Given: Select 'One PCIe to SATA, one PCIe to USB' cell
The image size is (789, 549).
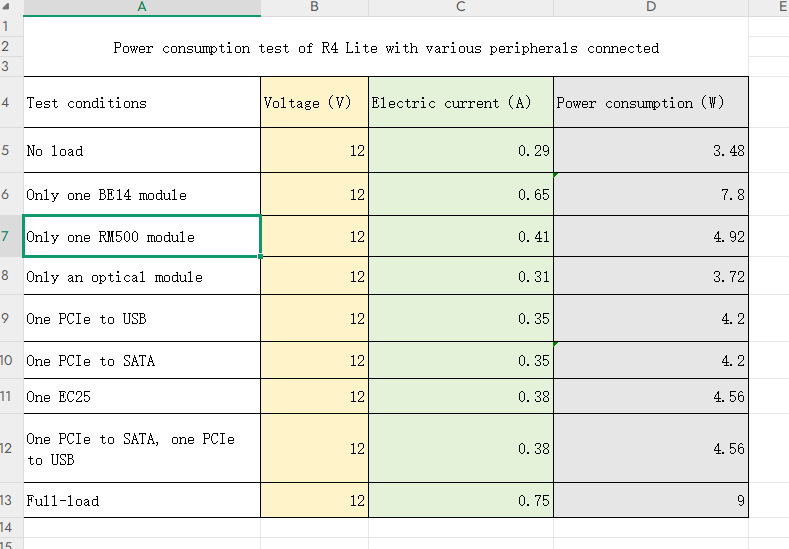Looking at the screenshot, I should pos(142,448).
